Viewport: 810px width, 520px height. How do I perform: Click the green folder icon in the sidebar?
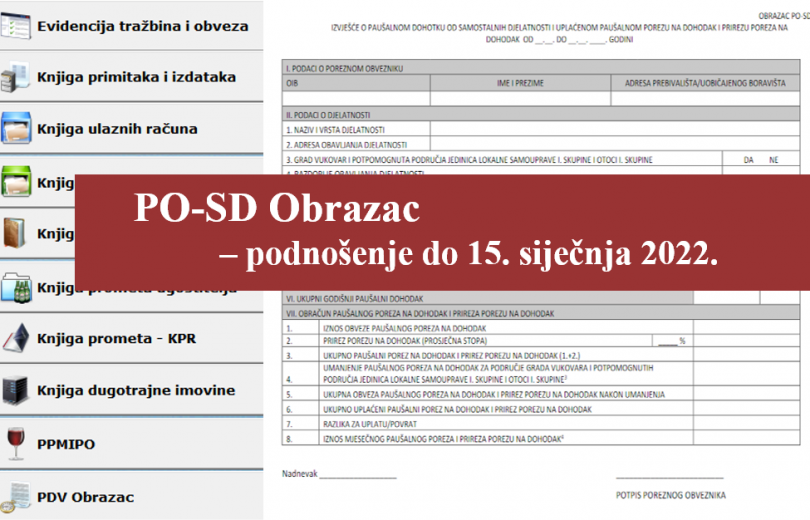pos(16,181)
